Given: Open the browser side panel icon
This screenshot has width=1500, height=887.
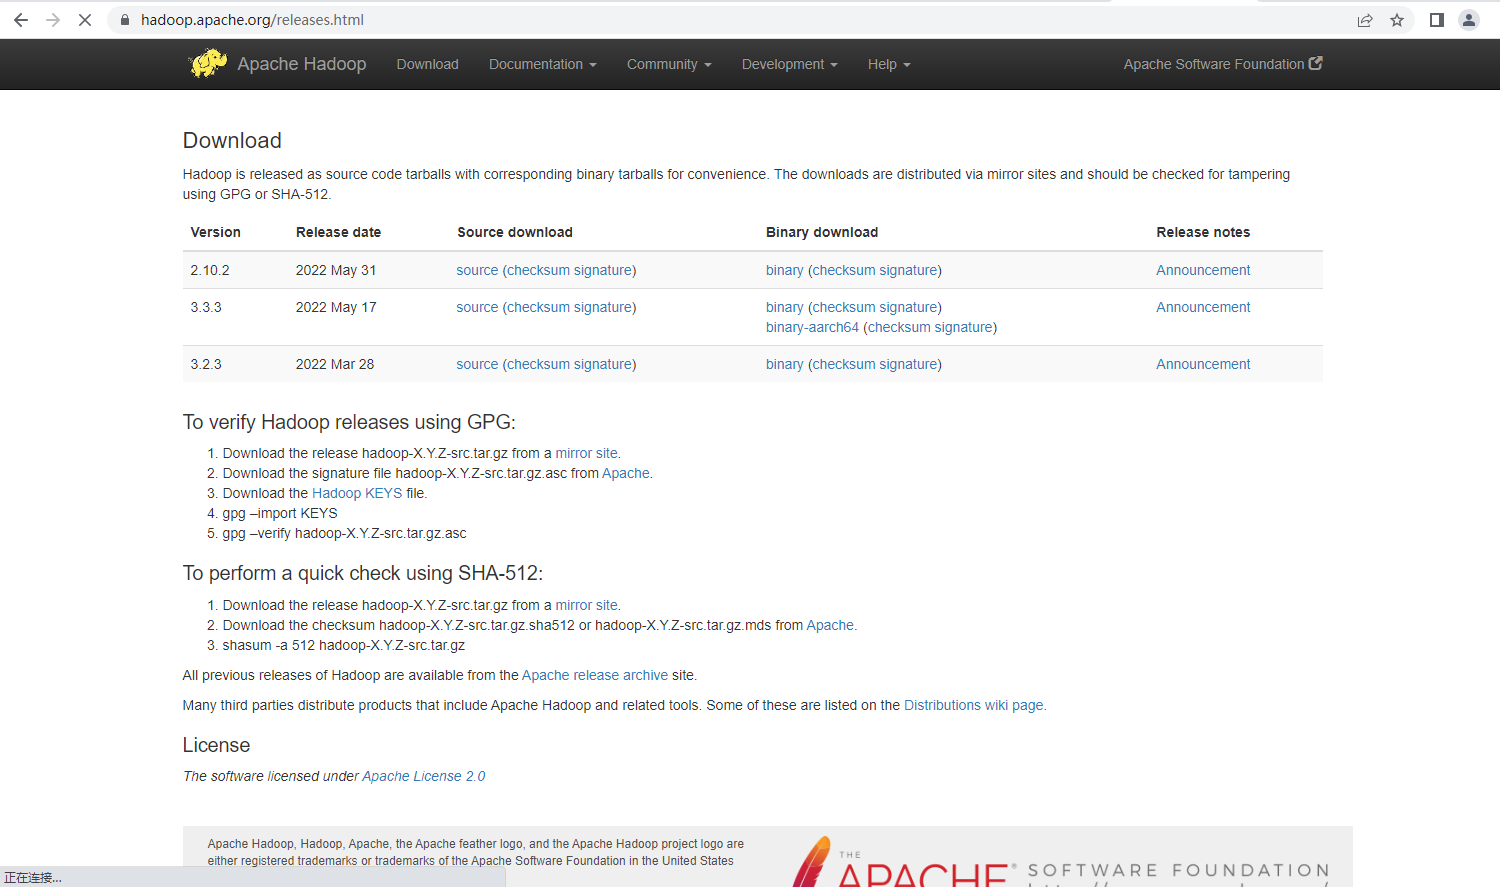Looking at the screenshot, I should coord(1437,20).
